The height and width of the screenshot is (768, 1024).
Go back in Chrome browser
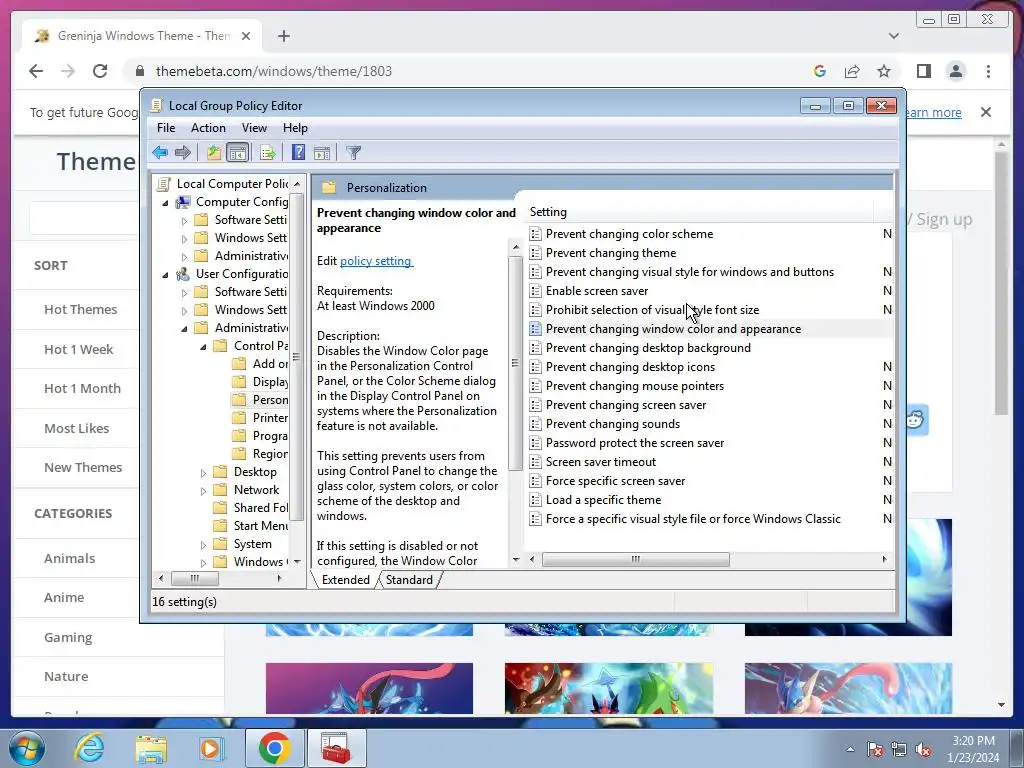point(36,71)
